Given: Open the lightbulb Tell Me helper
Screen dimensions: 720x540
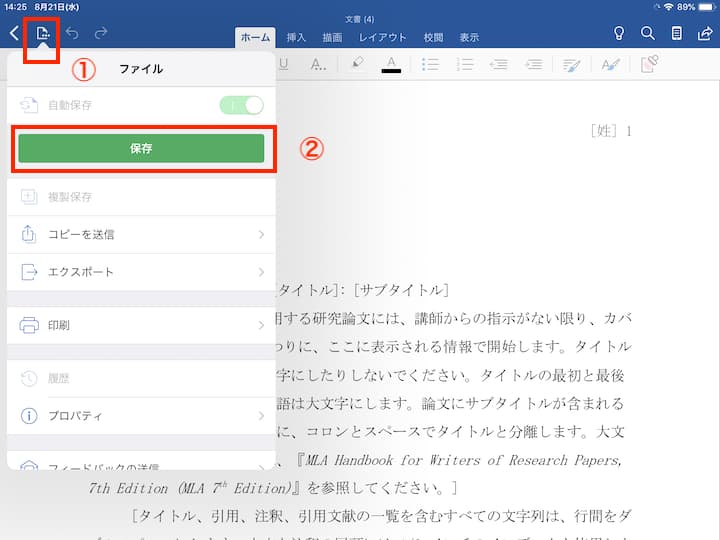Looking at the screenshot, I should (619, 33).
